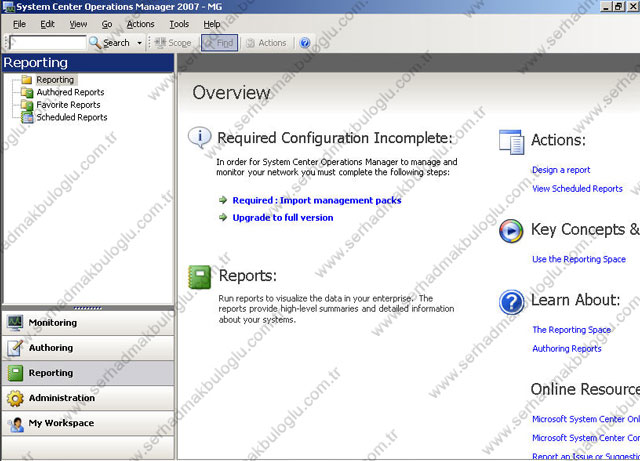Click green arrow beside Import management packs
This screenshot has height=461, width=640.
coord(223,200)
